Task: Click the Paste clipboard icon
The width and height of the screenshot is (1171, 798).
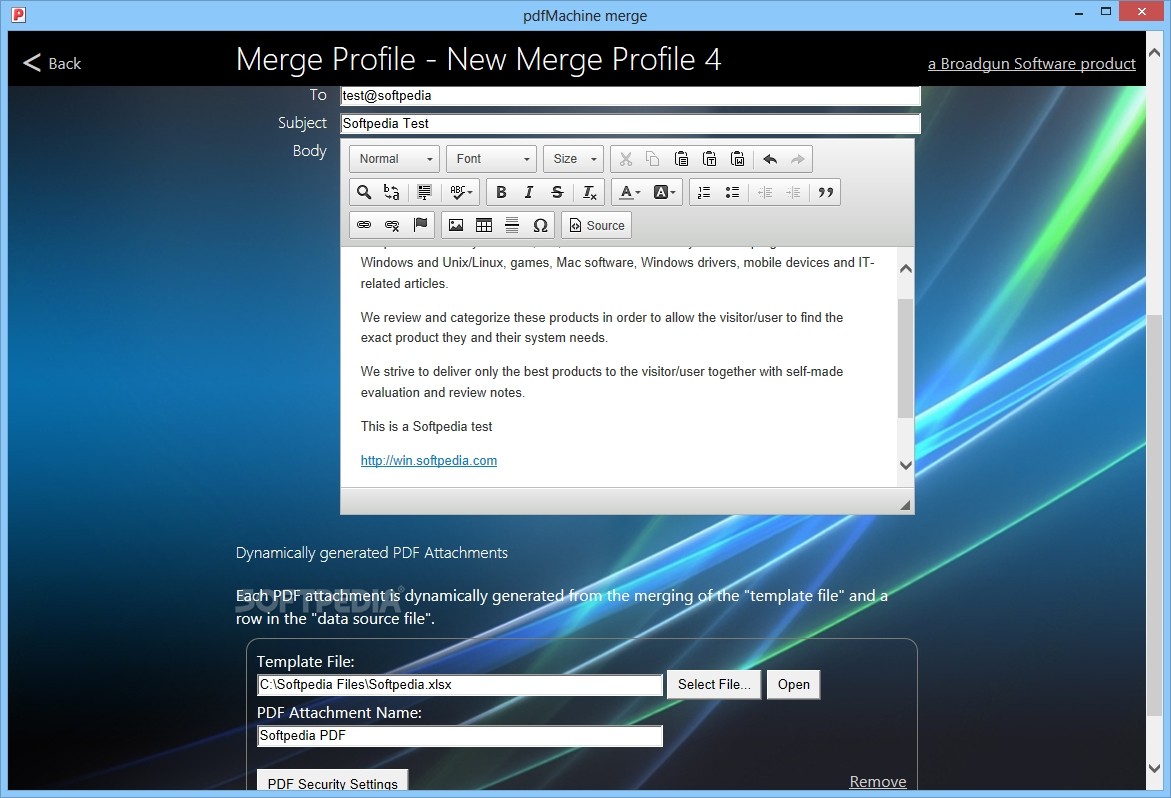Action: [681, 159]
